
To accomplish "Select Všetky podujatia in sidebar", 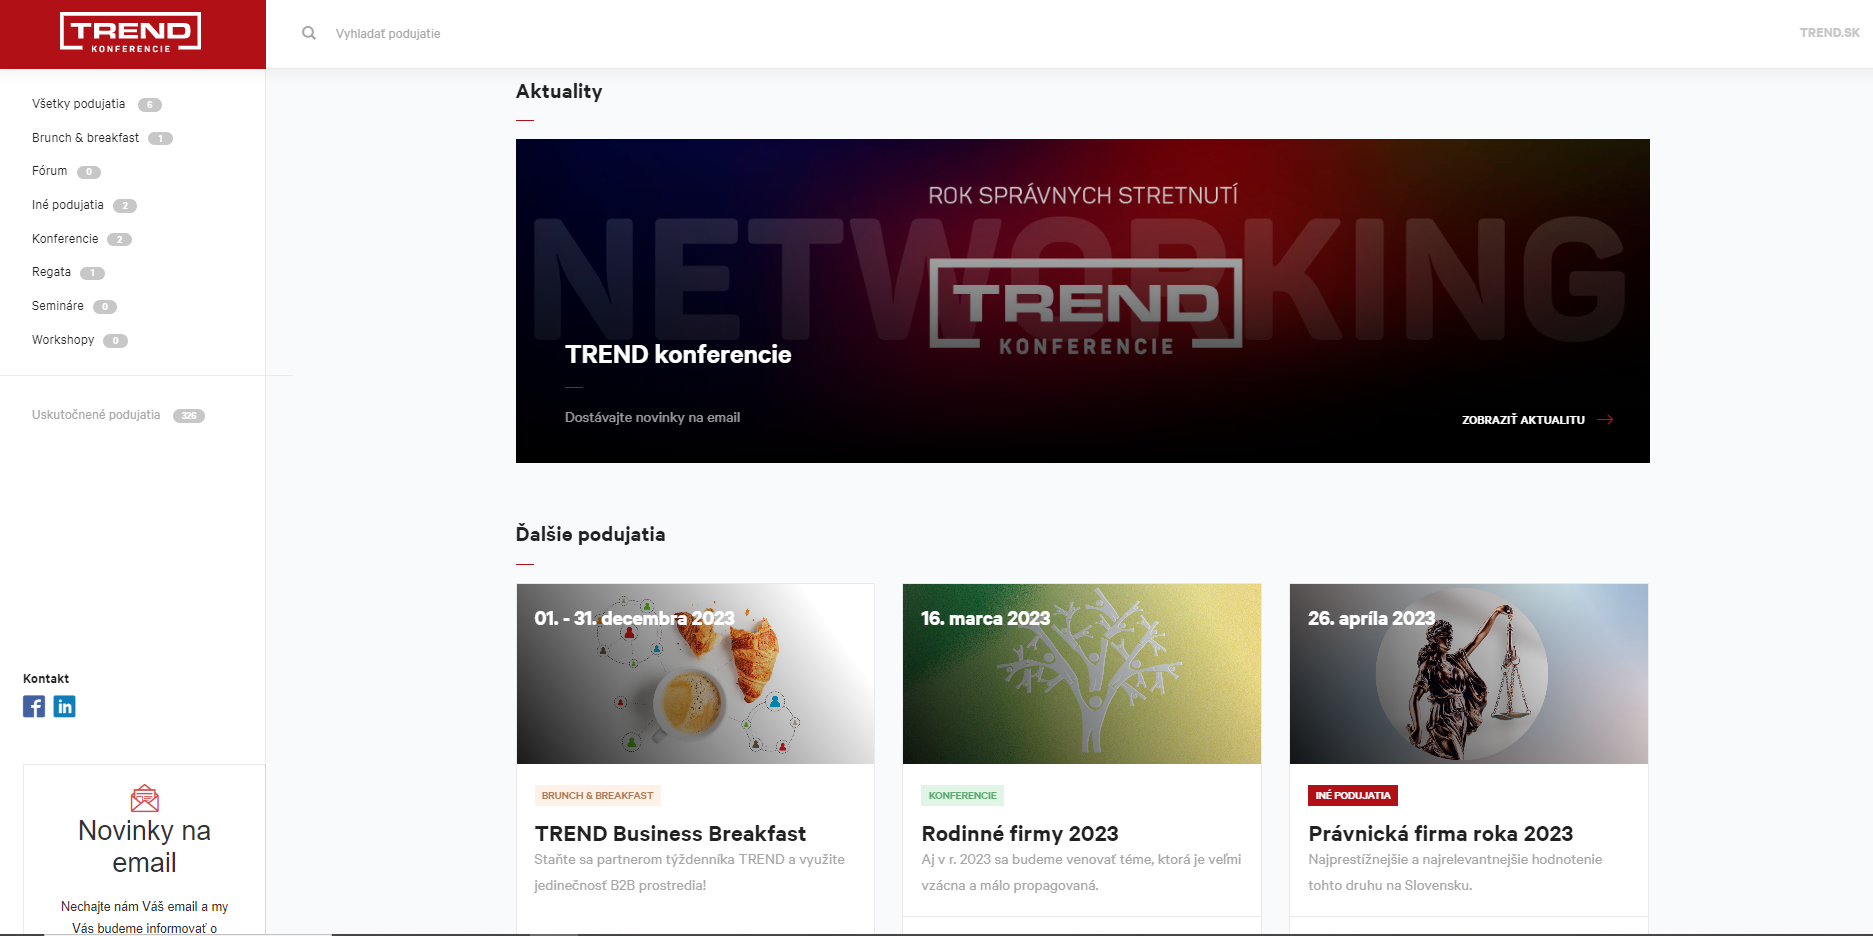I will [x=79, y=104].
